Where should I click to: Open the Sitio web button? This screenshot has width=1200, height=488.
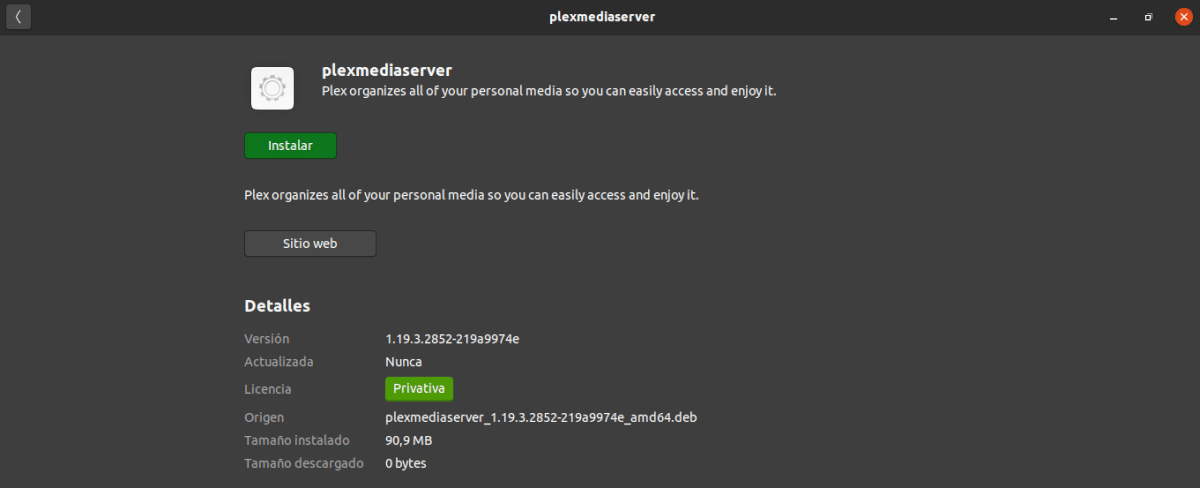(x=310, y=243)
